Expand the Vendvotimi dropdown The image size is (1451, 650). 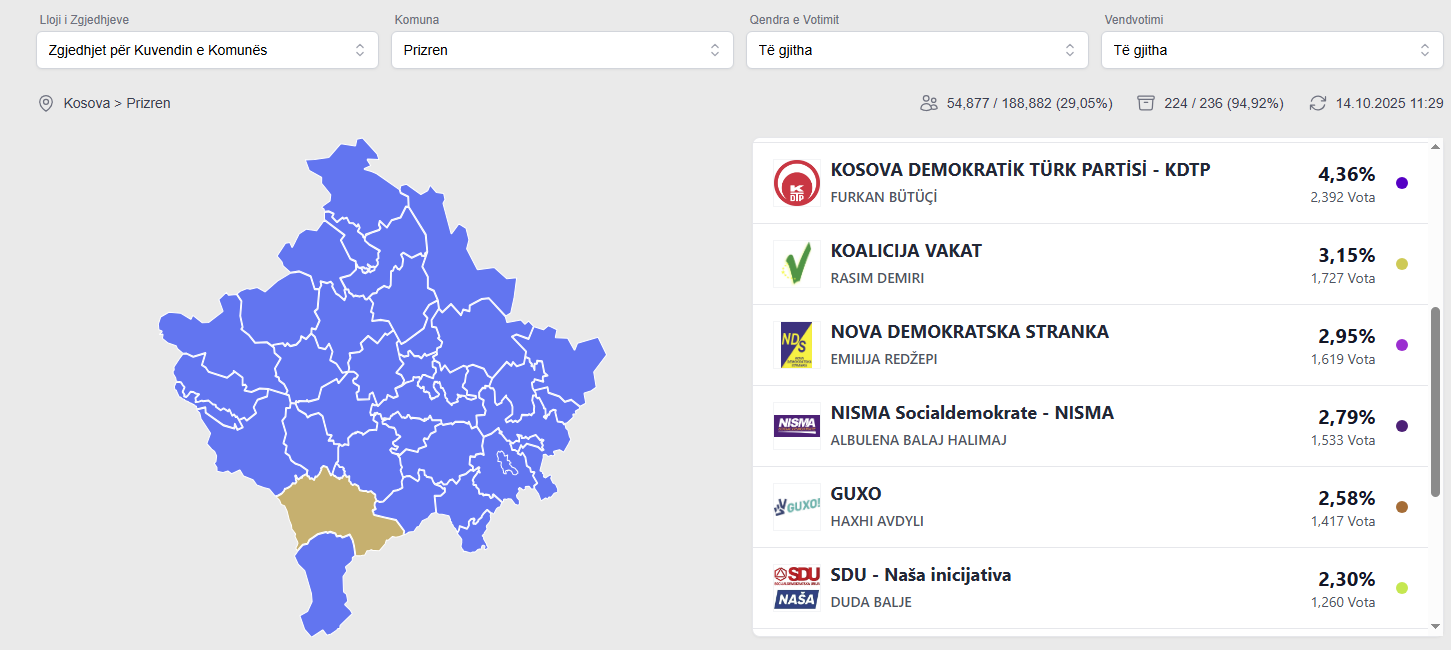coord(1272,50)
